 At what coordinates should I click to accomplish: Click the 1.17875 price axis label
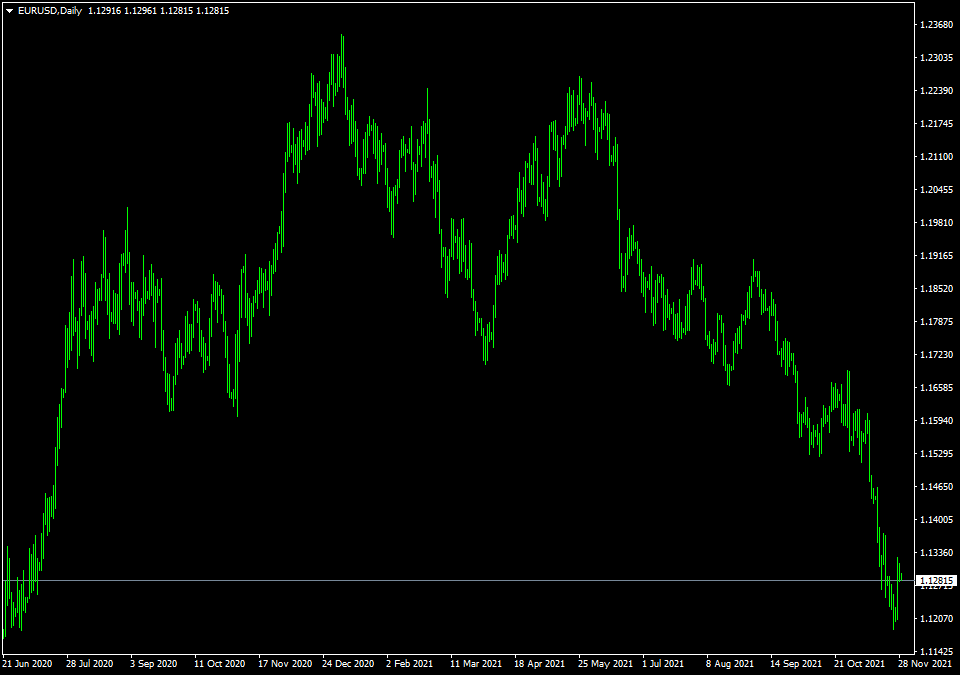coord(937,322)
